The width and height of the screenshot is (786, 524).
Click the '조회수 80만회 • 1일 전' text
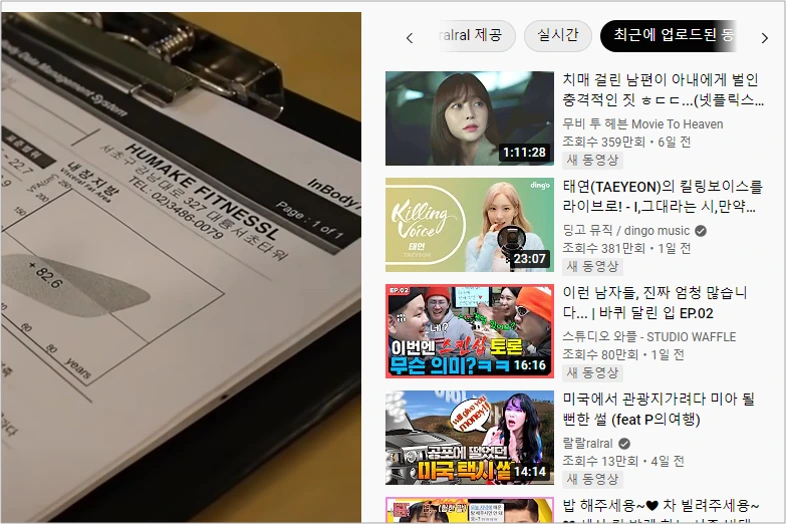(x=623, y=355)
